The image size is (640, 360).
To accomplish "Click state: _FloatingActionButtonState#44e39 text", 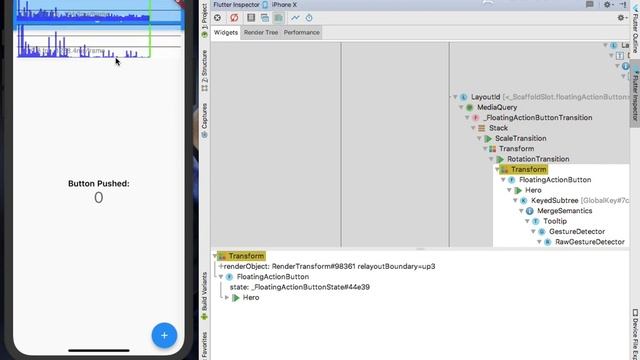I will 300,287.
